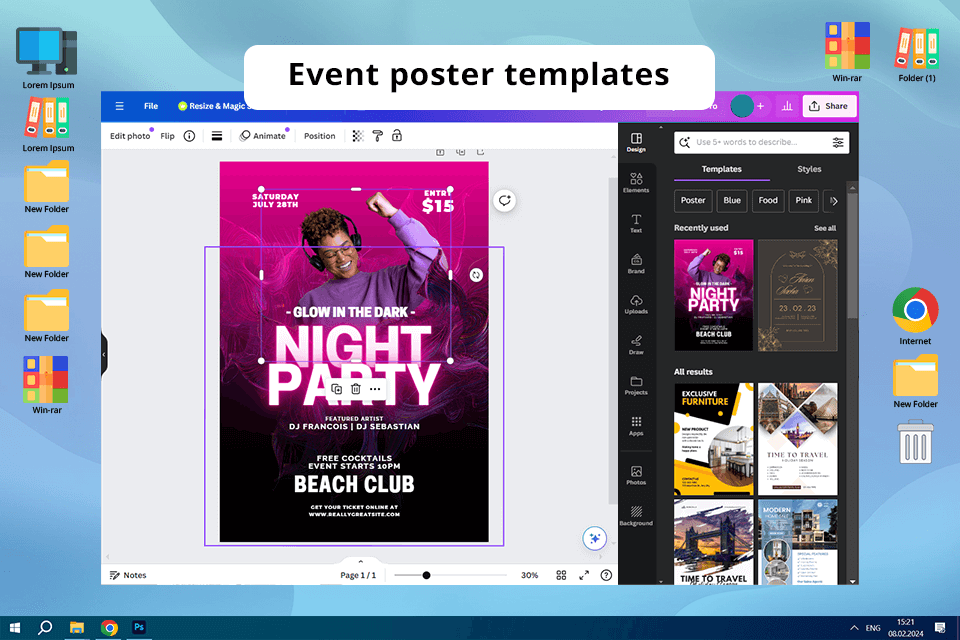Open Internet Chrome desktop shortcut
The width and height of the screenshot is (960, 640).
(915, 316)
